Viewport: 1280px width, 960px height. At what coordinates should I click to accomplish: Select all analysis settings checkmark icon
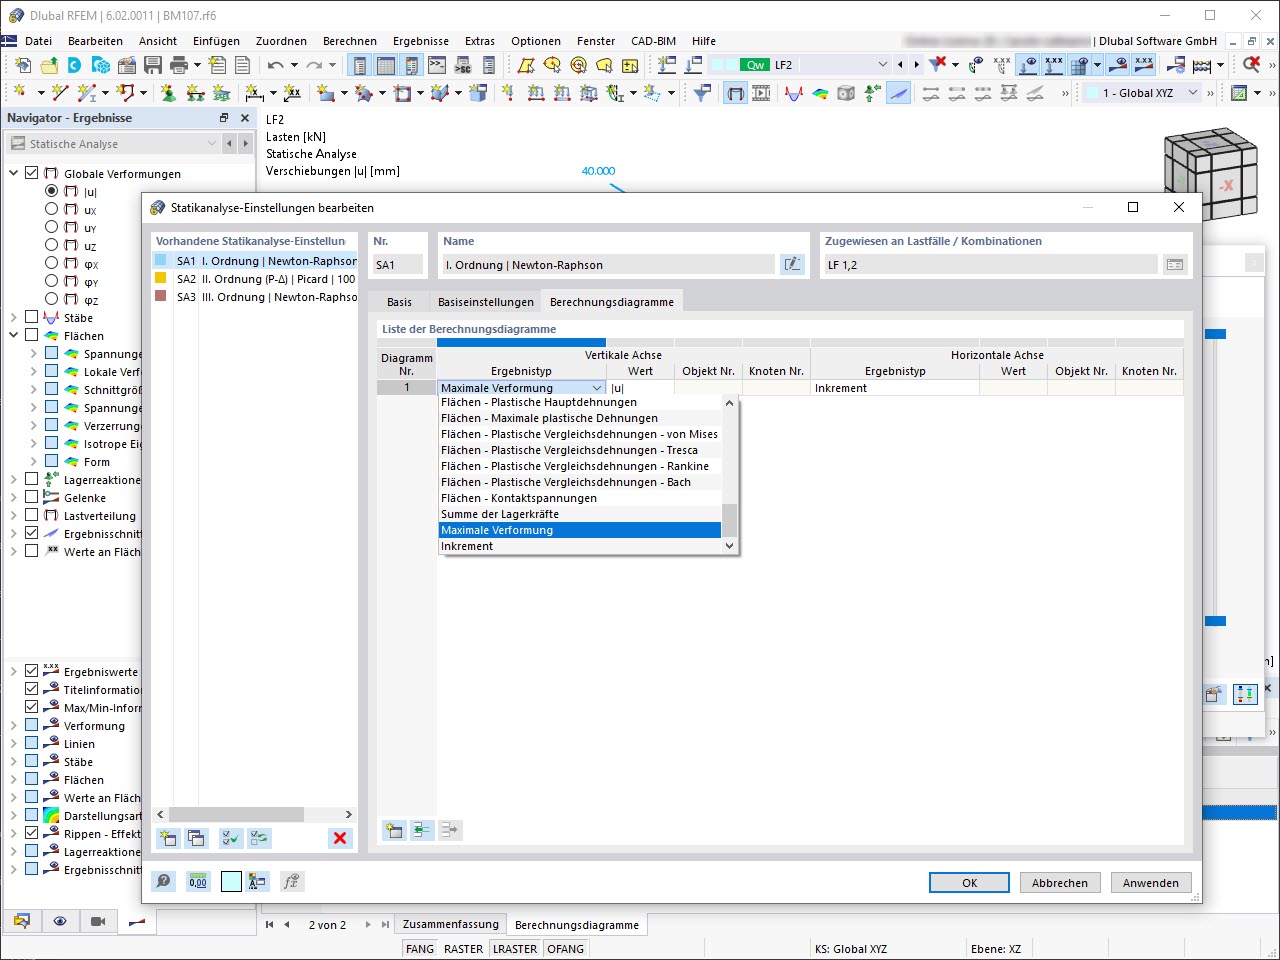coord(231,838)
